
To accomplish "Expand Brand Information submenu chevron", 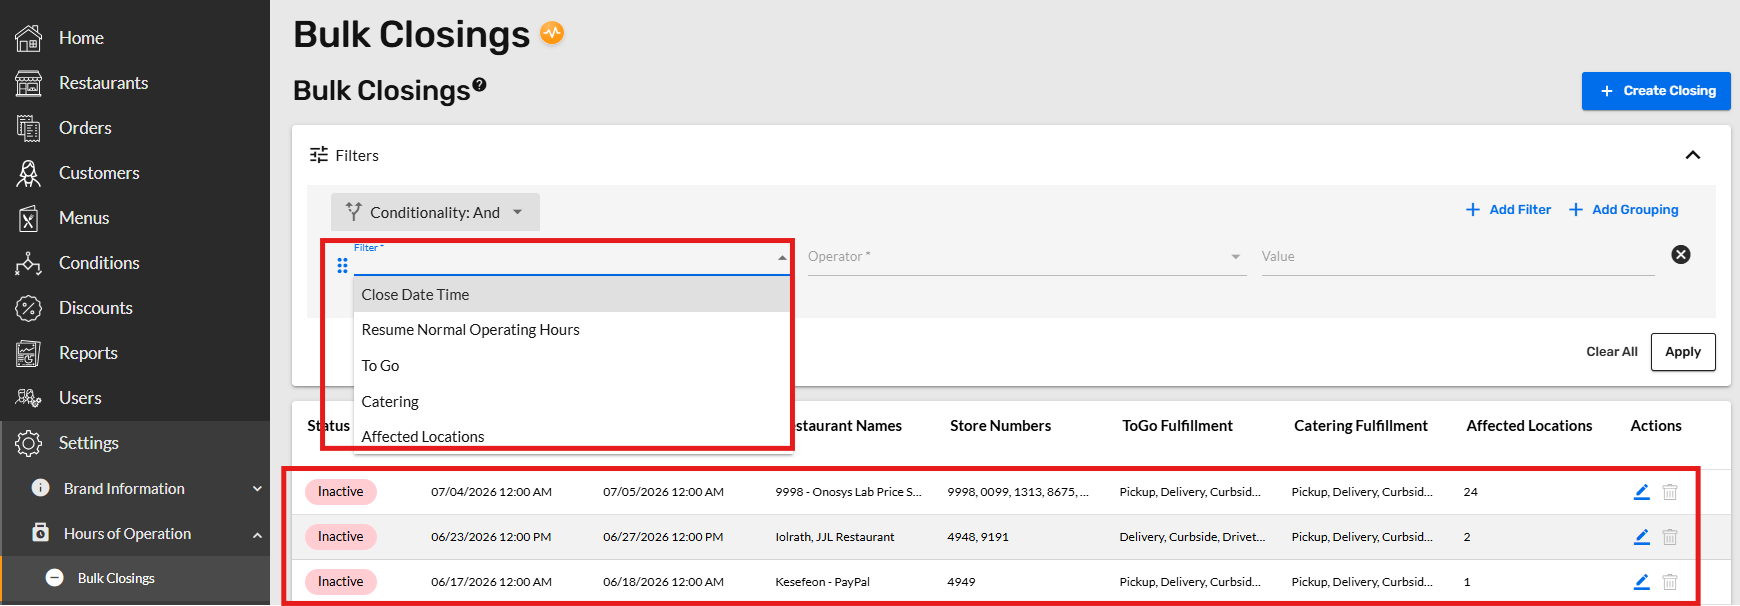I will point(257,489).
